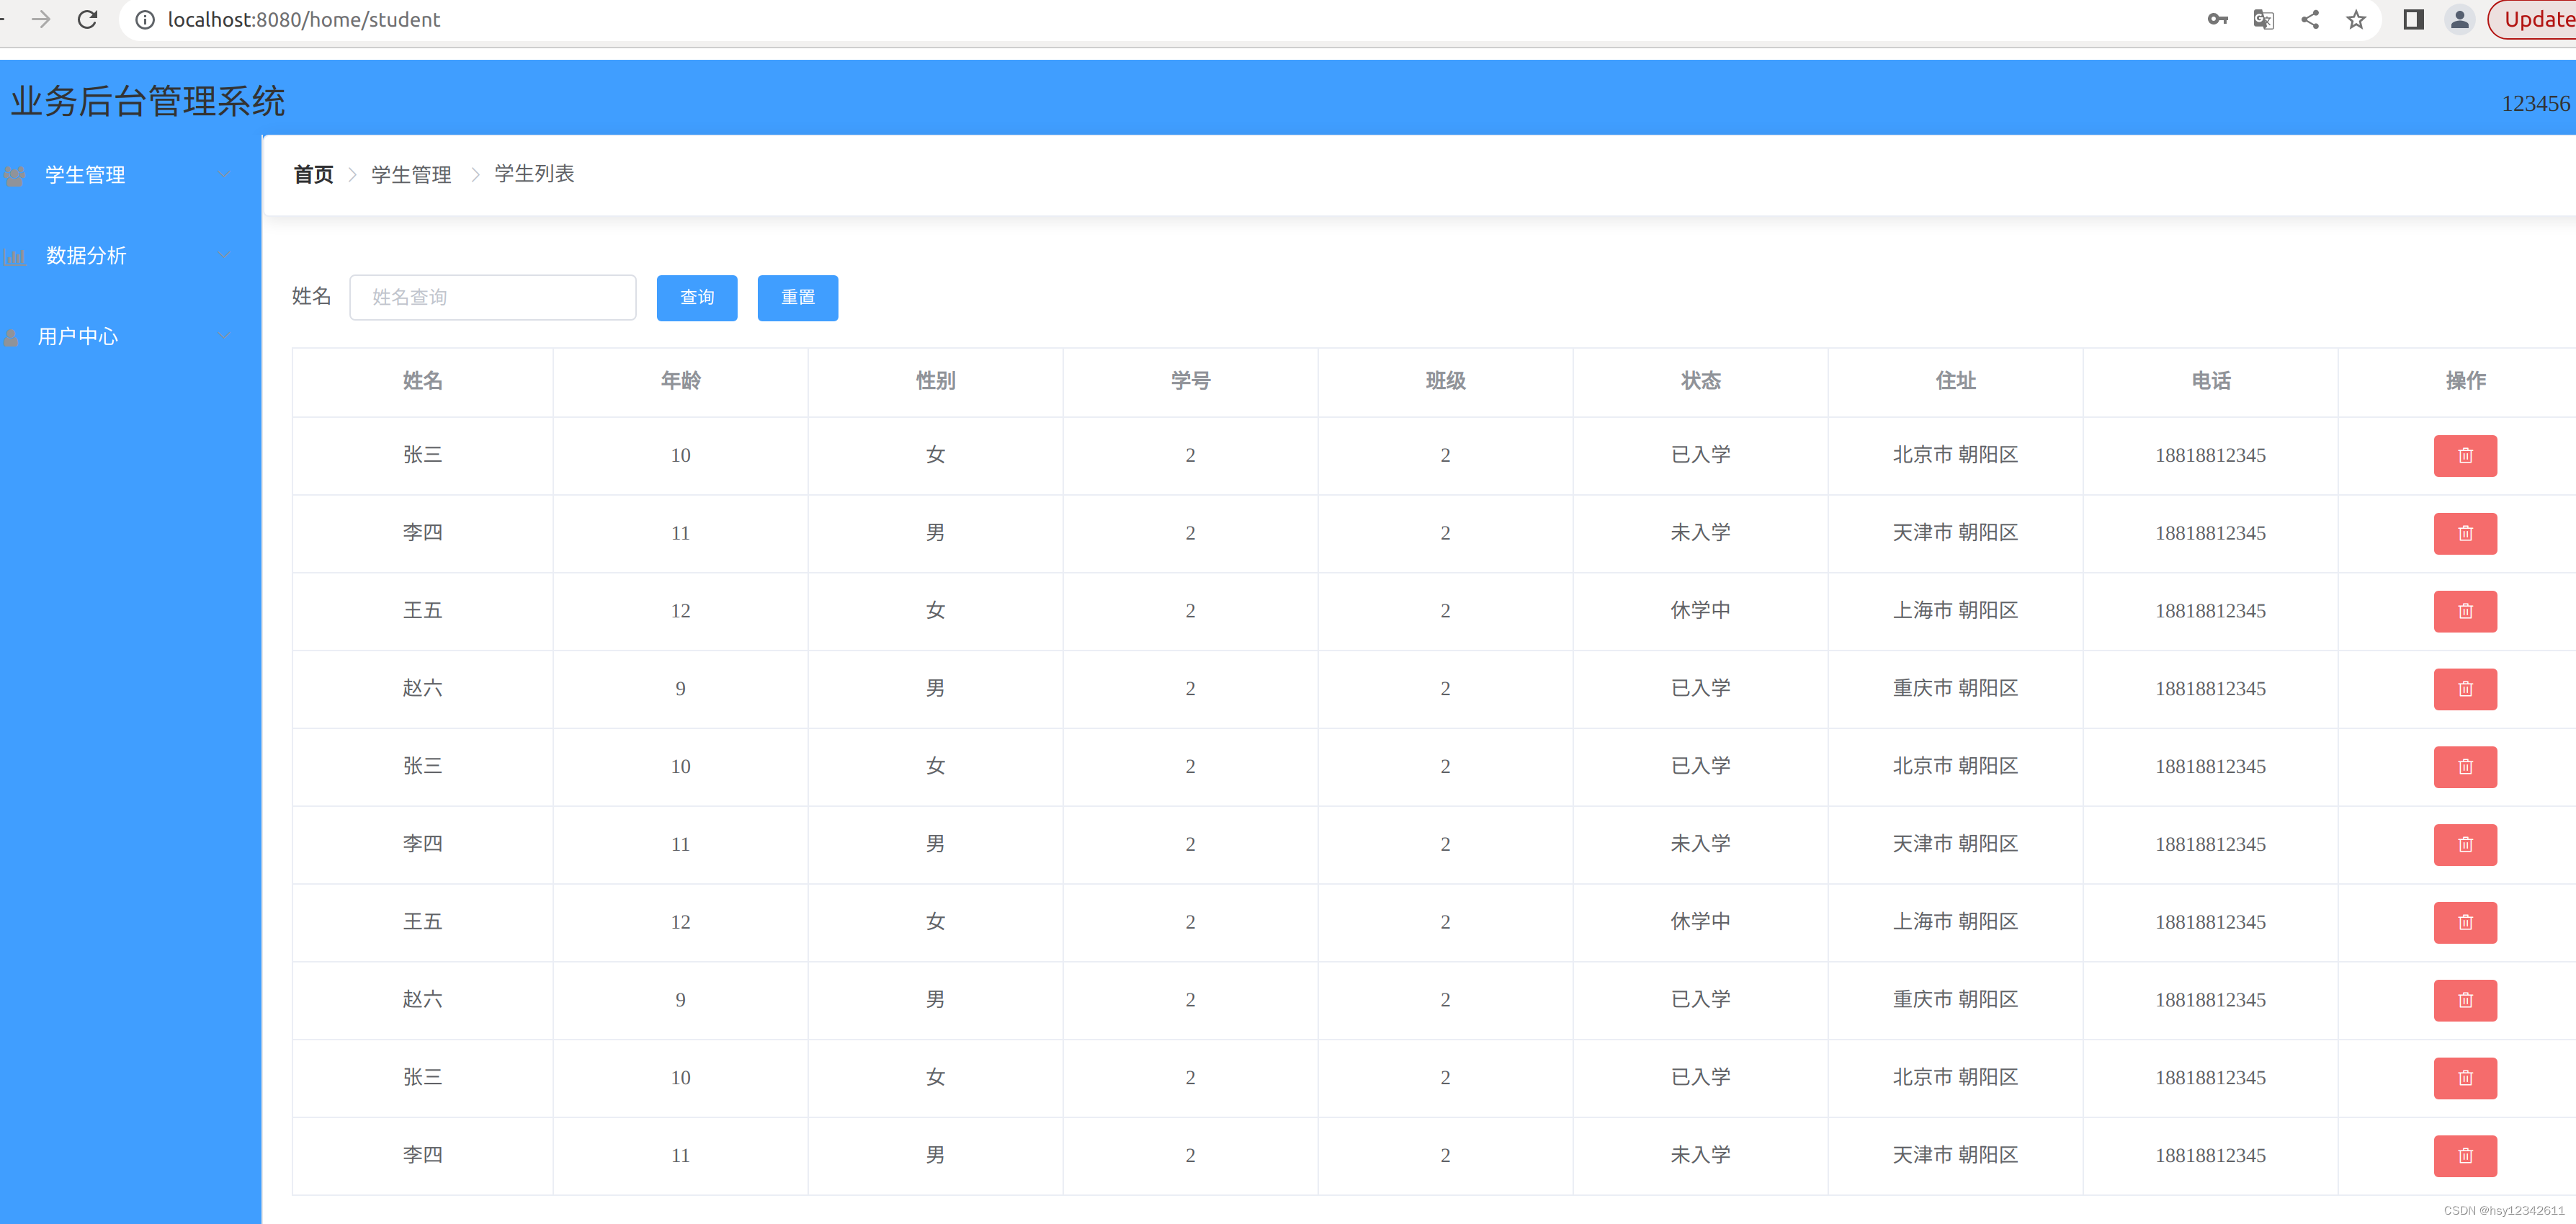Image resolution: width=2576 pixels, height=1224 pixels.
Task: Select 学生列表 in the breadcrumb
Action: (x=533, y=174)
